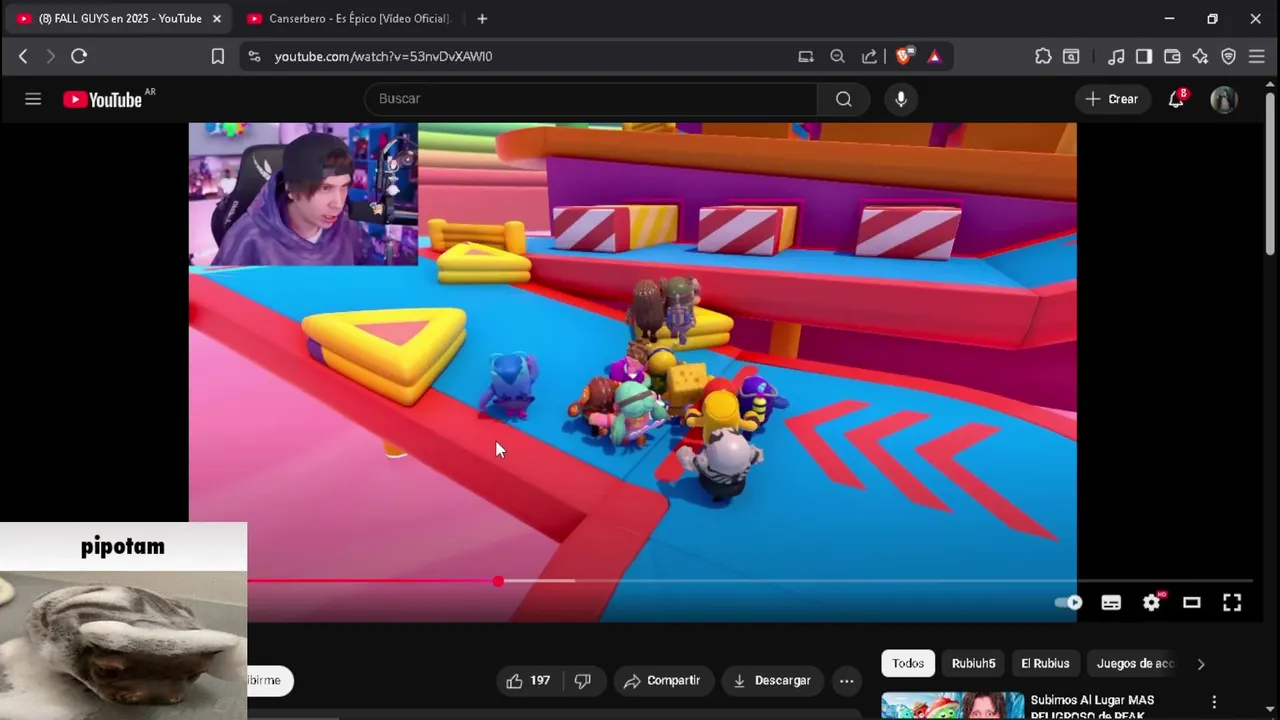1280x720 pixels.
Task: Go back with browser back arrow
Action: pyautogui.click(x=23, y=56)
